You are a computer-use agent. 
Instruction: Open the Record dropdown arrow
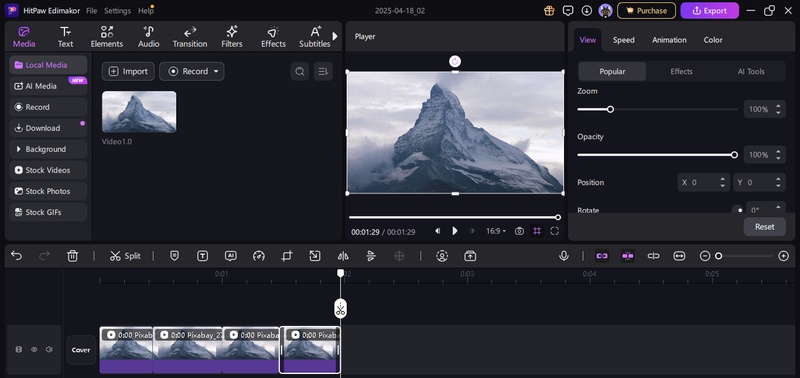(x=216, y=71)
